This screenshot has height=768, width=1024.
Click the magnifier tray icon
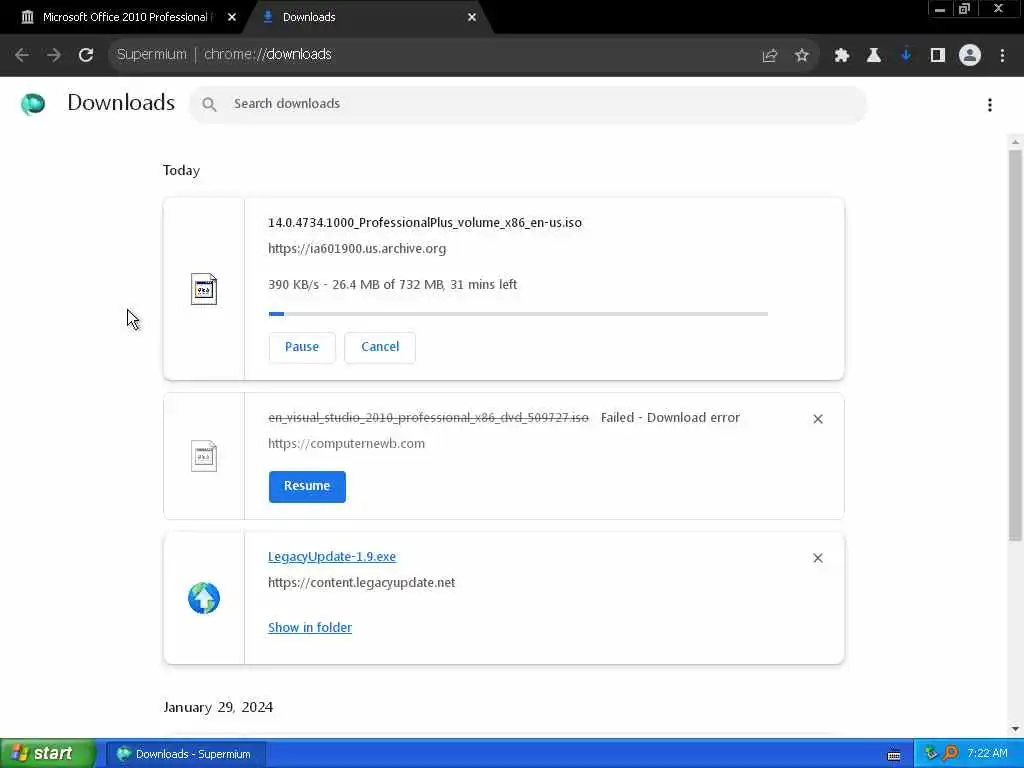(x=950, y=754)
